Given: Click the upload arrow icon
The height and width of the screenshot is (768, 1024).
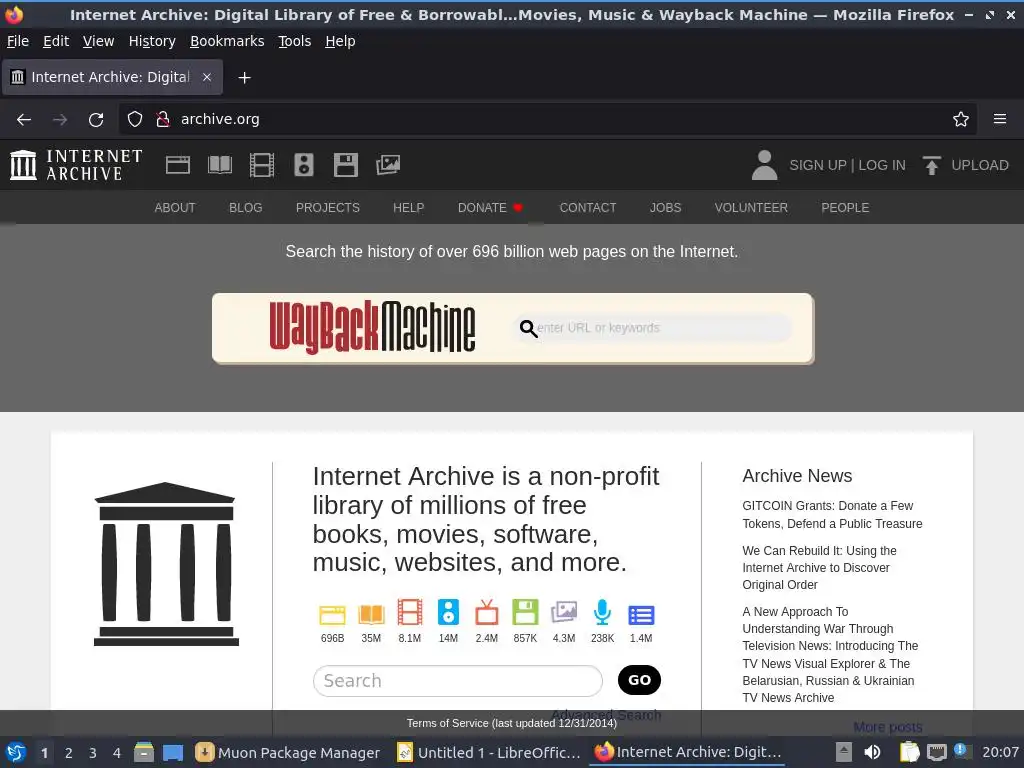Looking at the screenshot, I should (932, 165).
